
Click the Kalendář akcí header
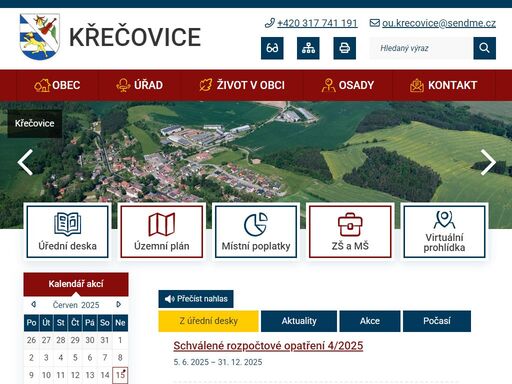coord(76,284)
